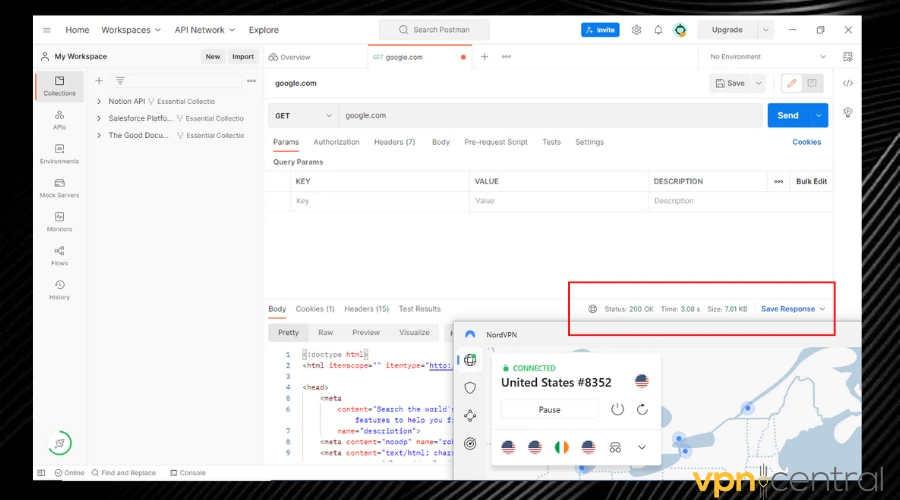Open the Settings request tab

589,142
